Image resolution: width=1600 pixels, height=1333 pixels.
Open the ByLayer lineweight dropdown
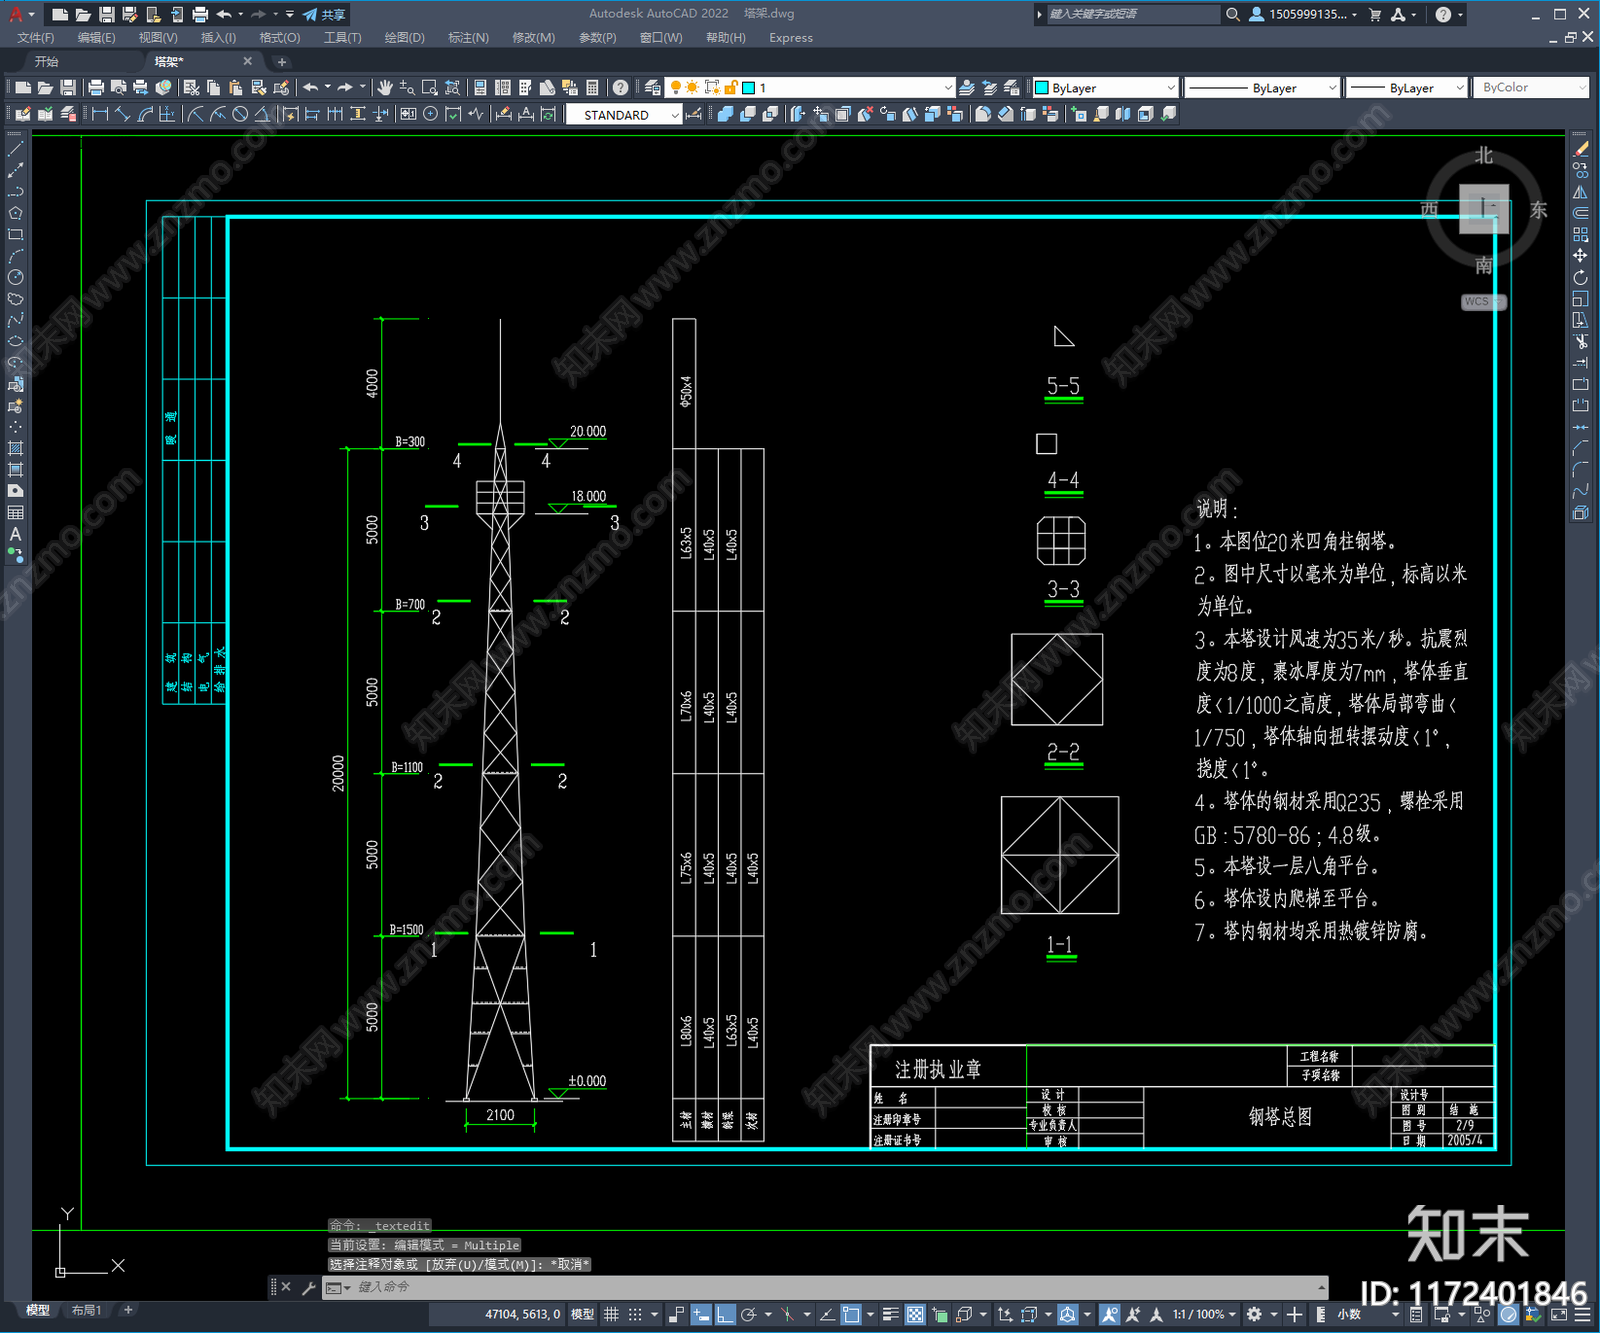point(1459,88)
